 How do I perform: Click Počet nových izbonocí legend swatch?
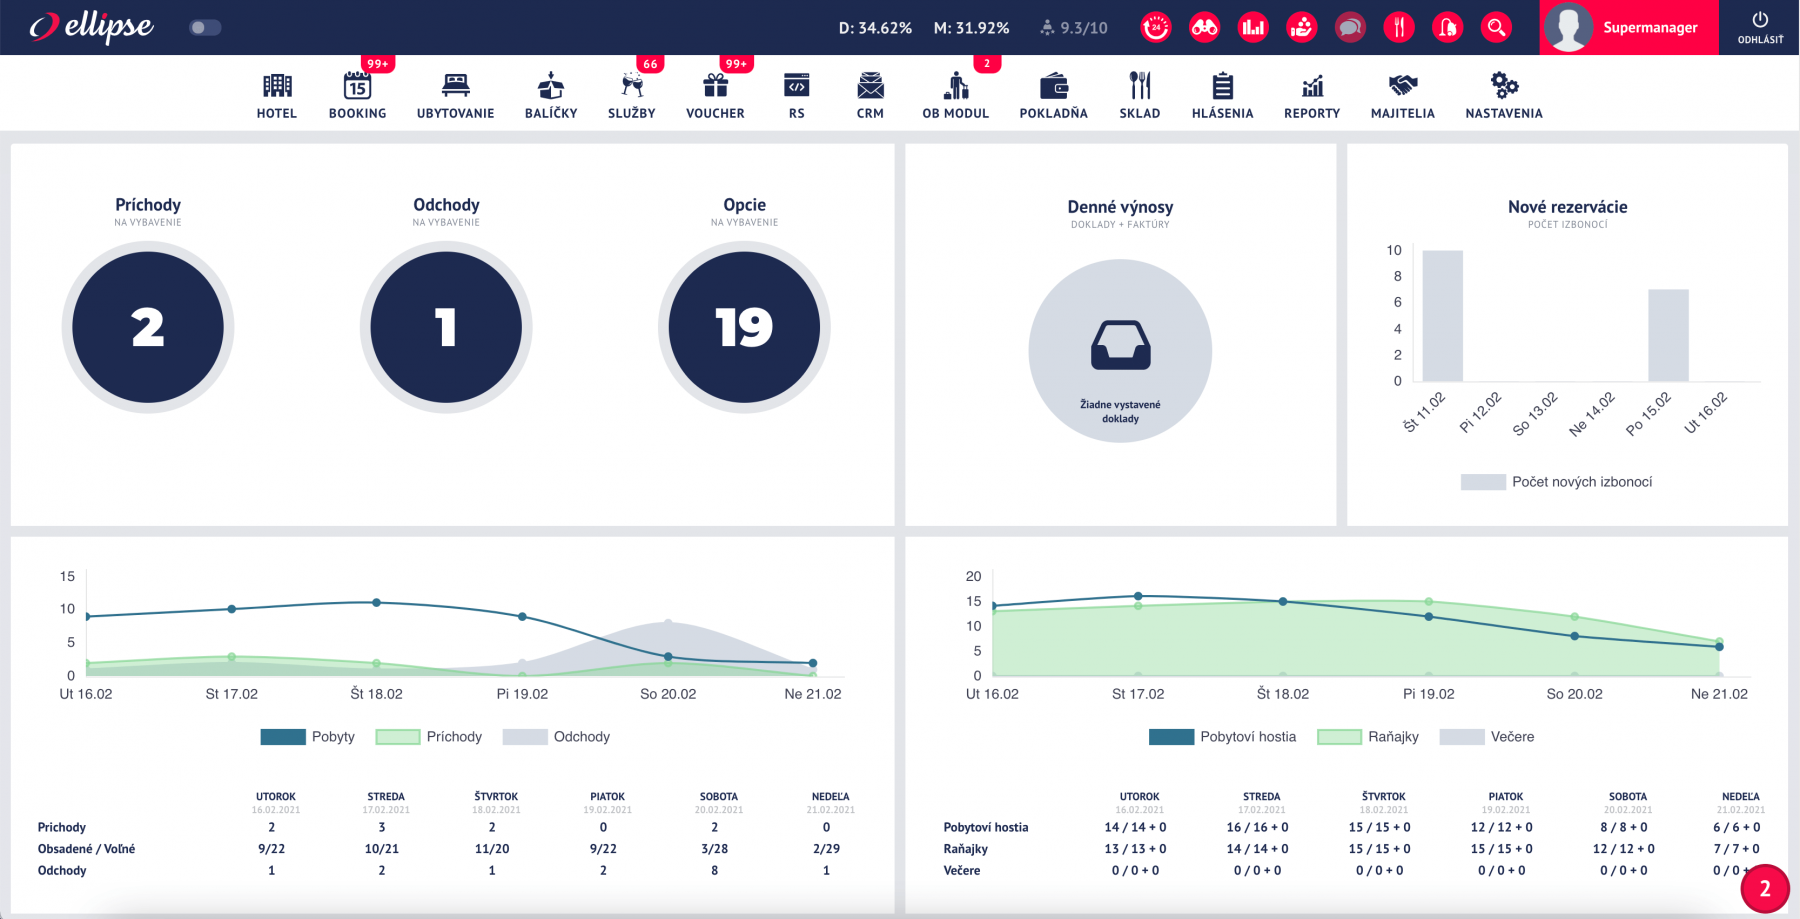point(1483,482)
